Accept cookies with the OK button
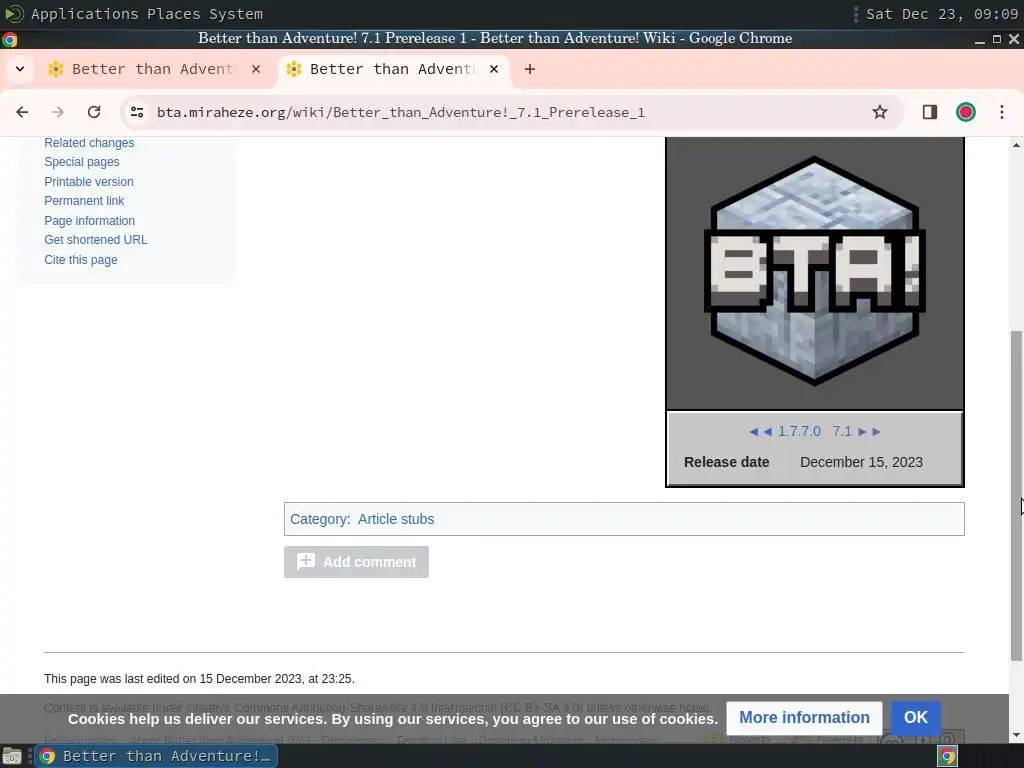 point(916,718)
